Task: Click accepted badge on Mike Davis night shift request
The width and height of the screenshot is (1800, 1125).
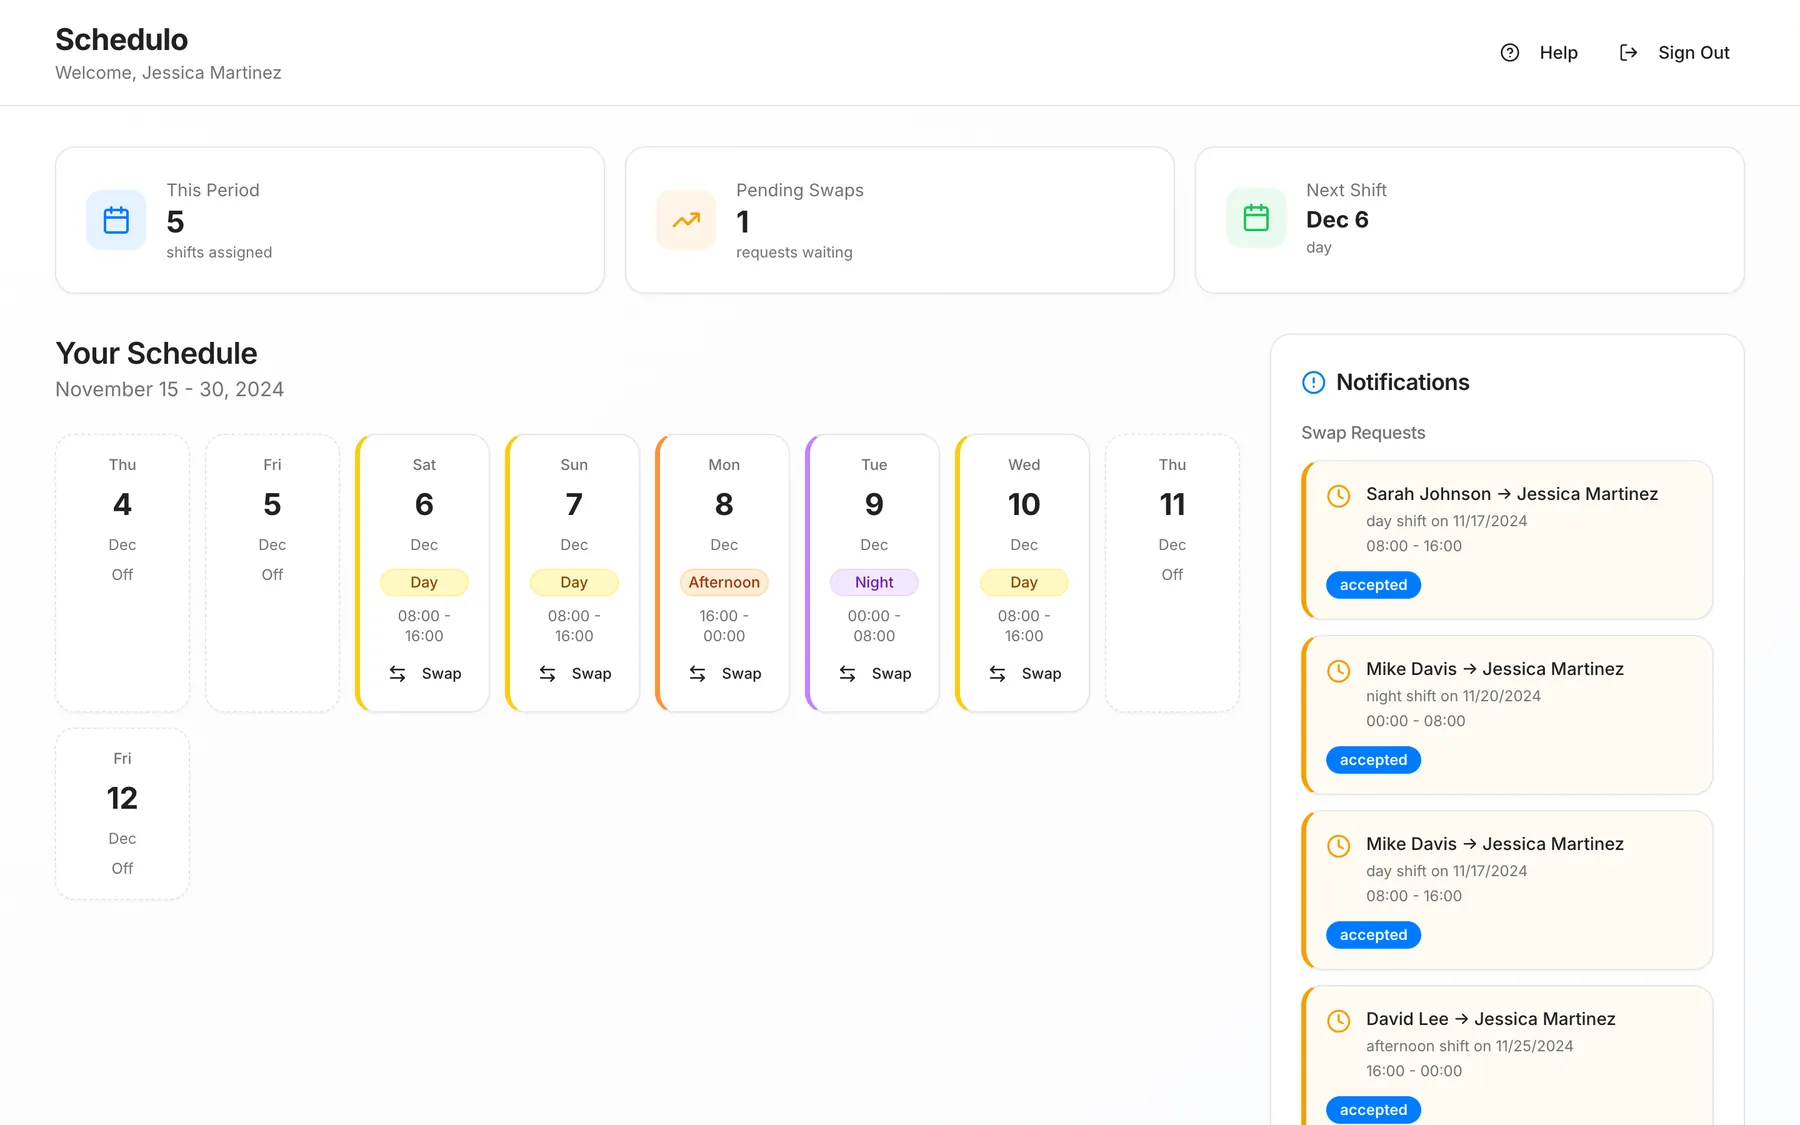Action: tap(1373, 760)
